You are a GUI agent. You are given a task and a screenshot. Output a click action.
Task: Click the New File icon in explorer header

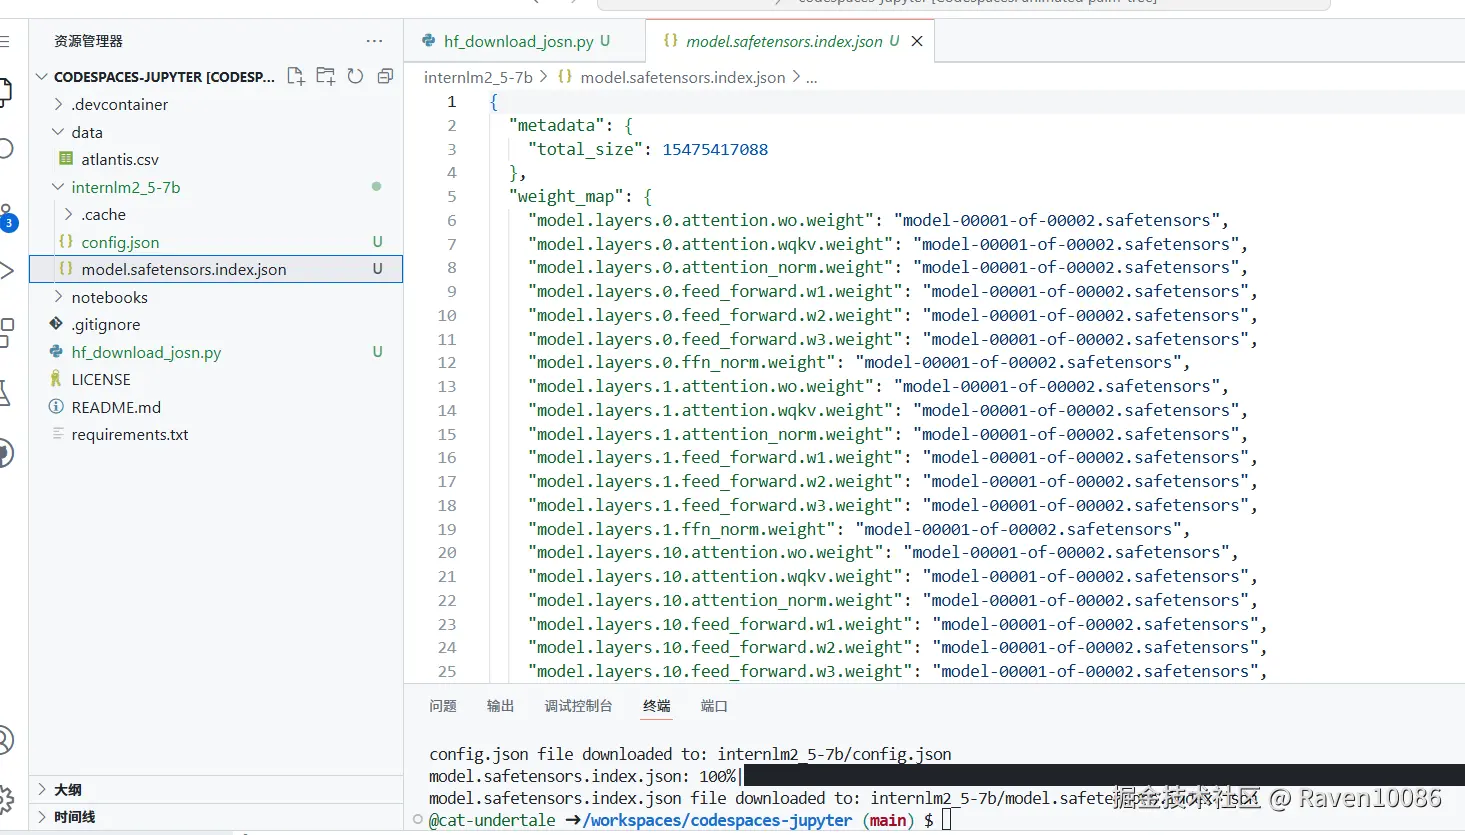296,76
